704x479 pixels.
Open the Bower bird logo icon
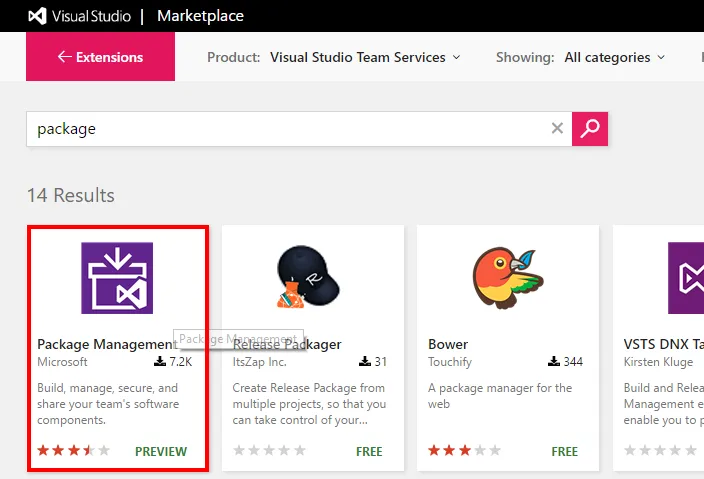pos(507,277)
